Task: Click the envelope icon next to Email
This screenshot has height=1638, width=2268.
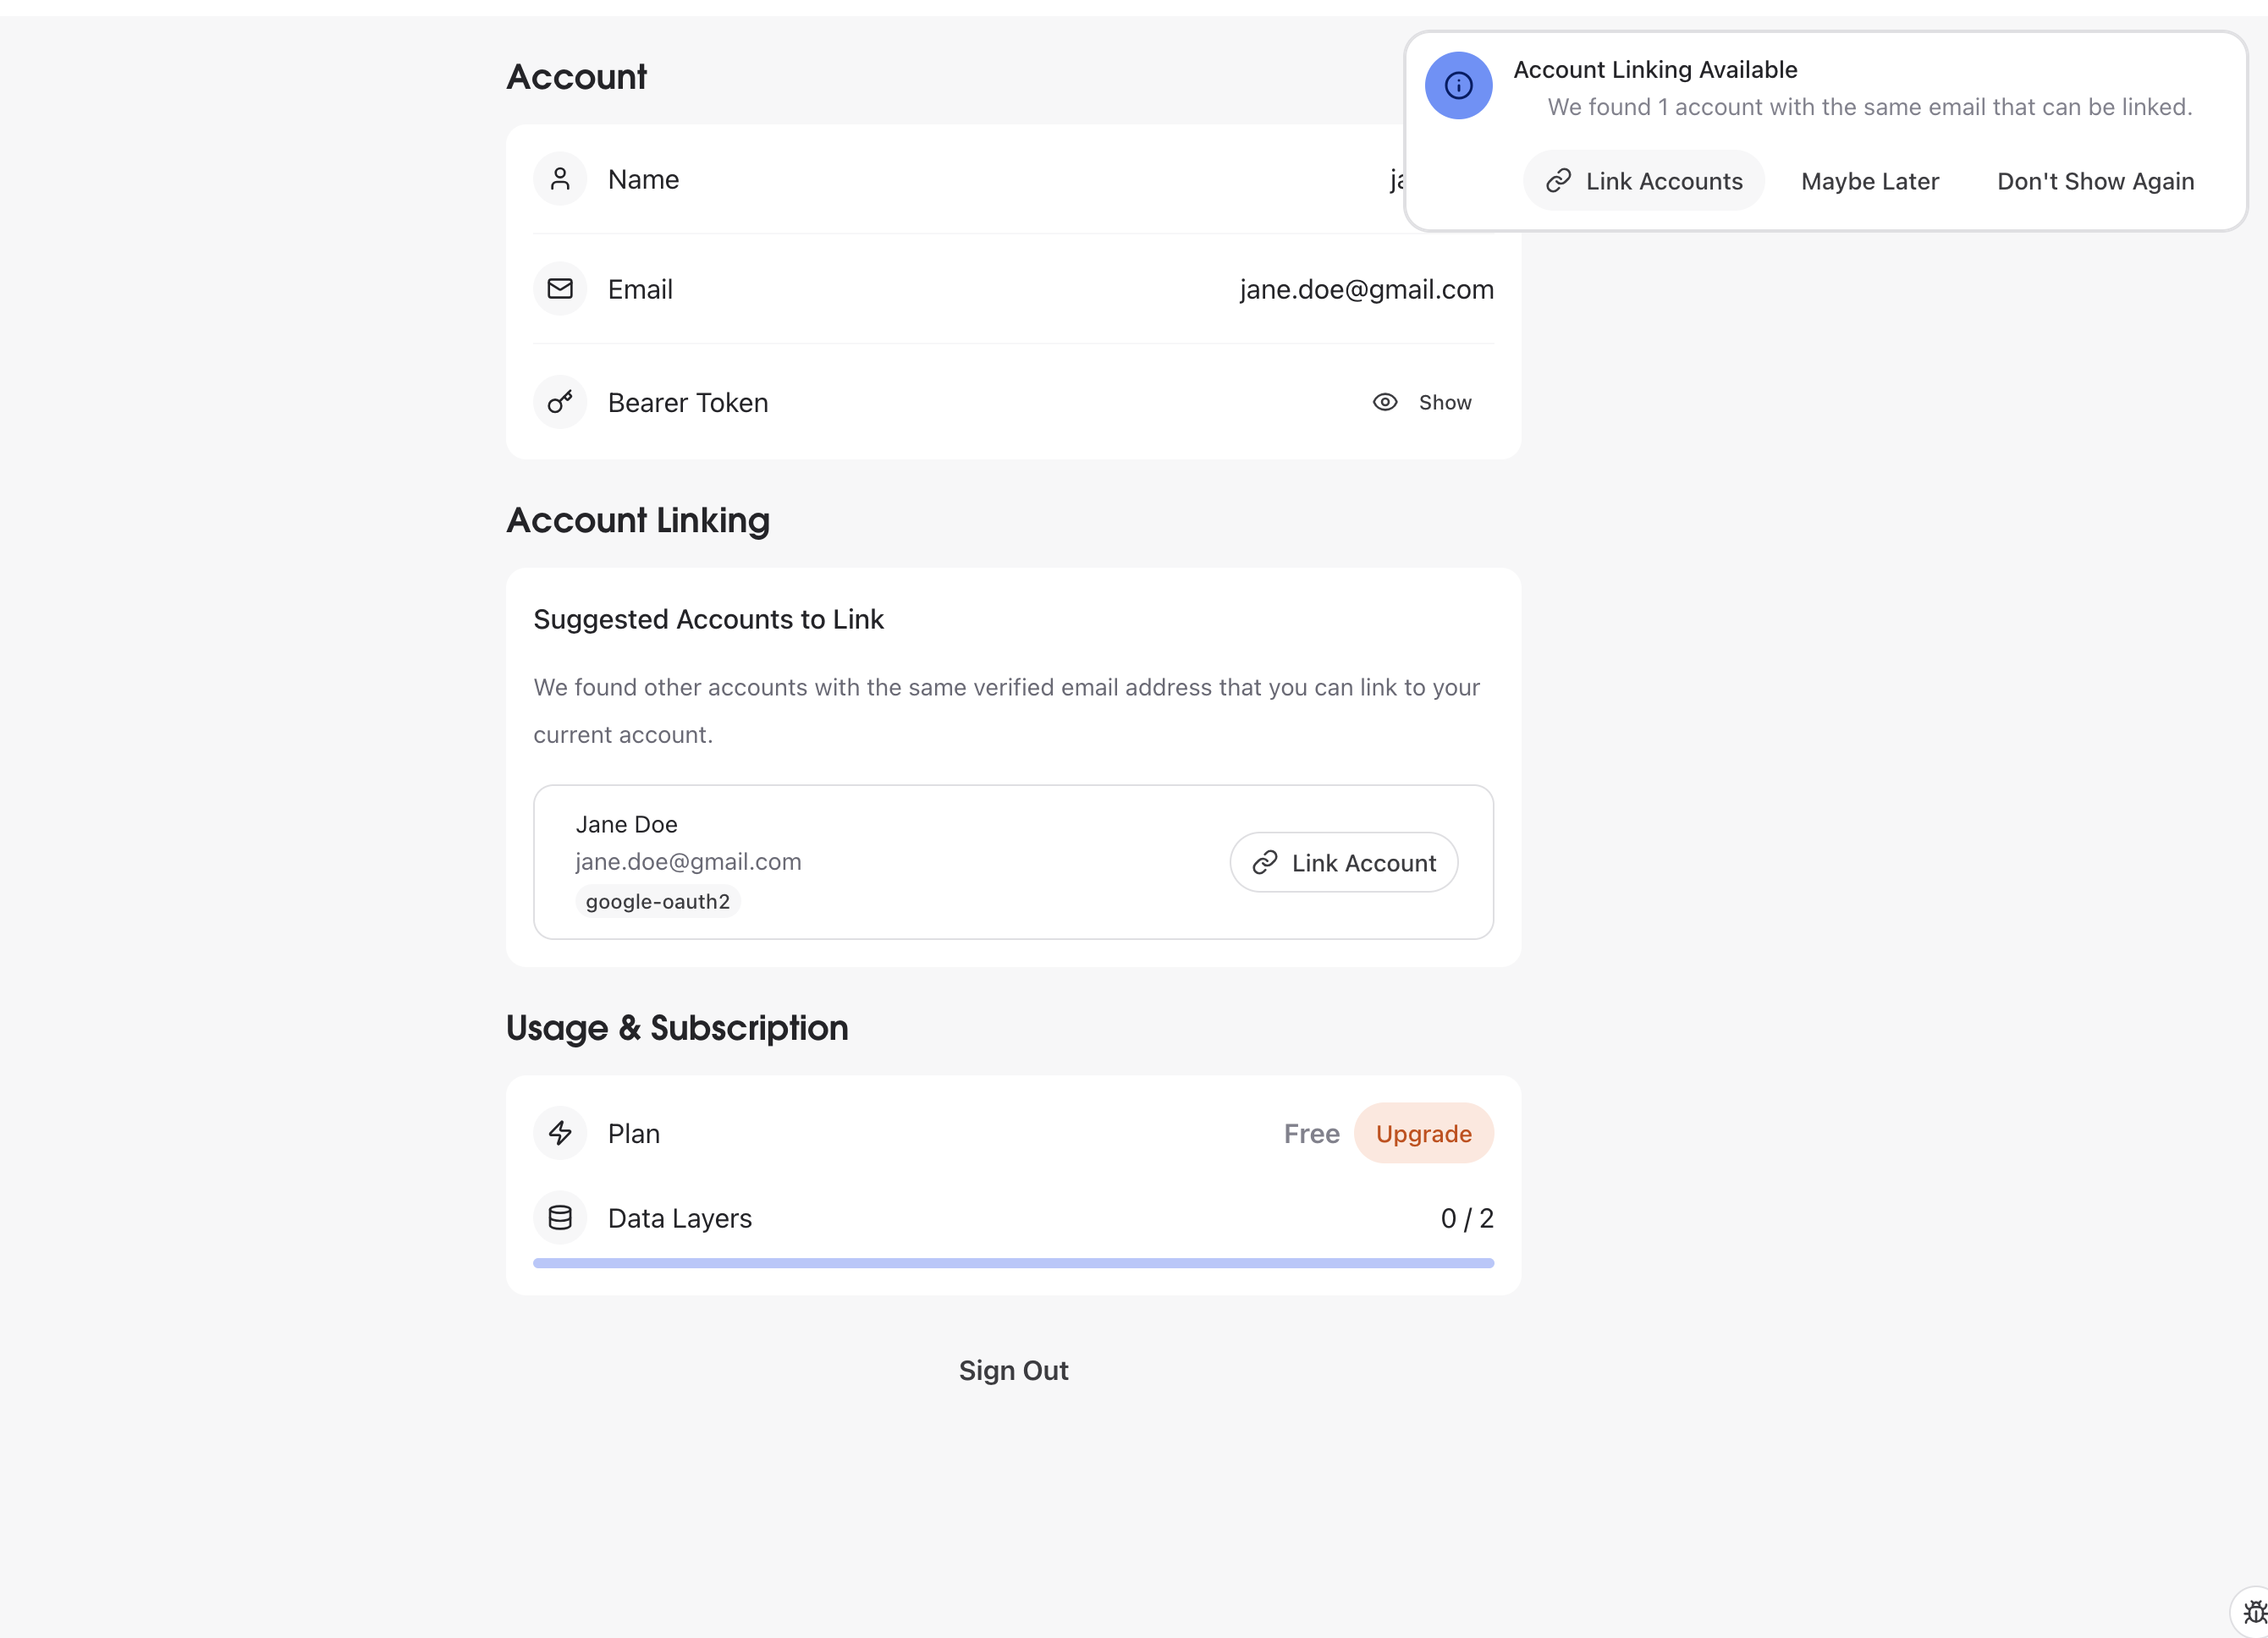Action: (560, 289)
